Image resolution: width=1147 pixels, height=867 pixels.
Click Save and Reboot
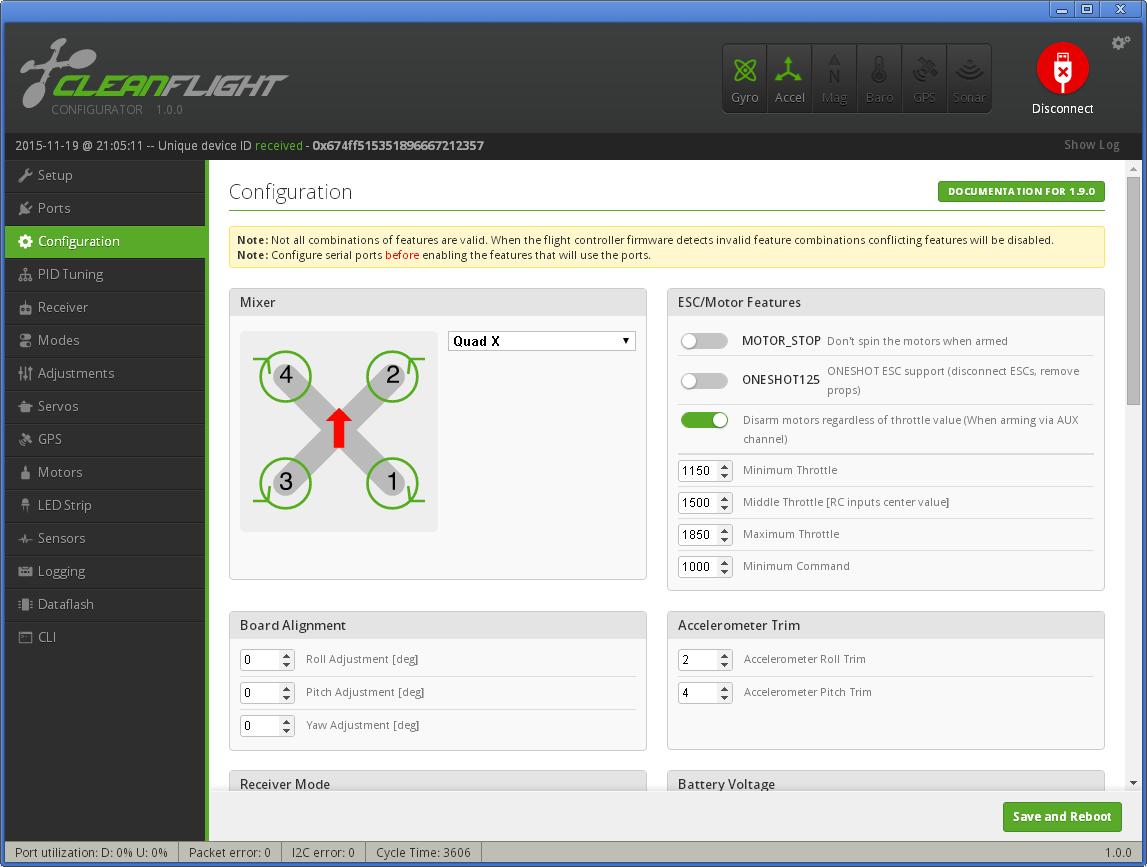click(1061, 817)
